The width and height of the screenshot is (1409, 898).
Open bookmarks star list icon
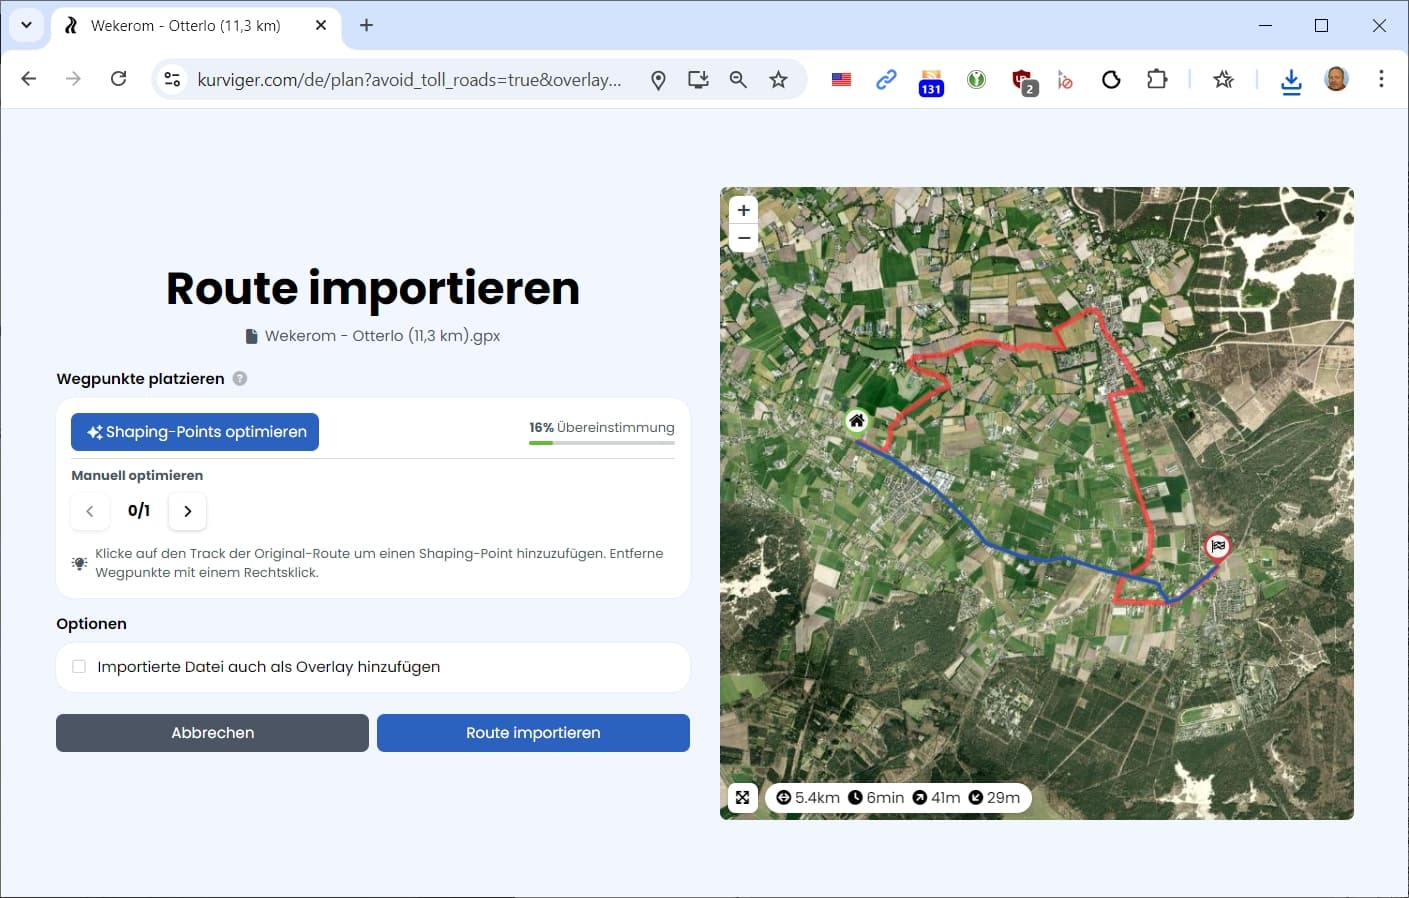pos(1223,79)
